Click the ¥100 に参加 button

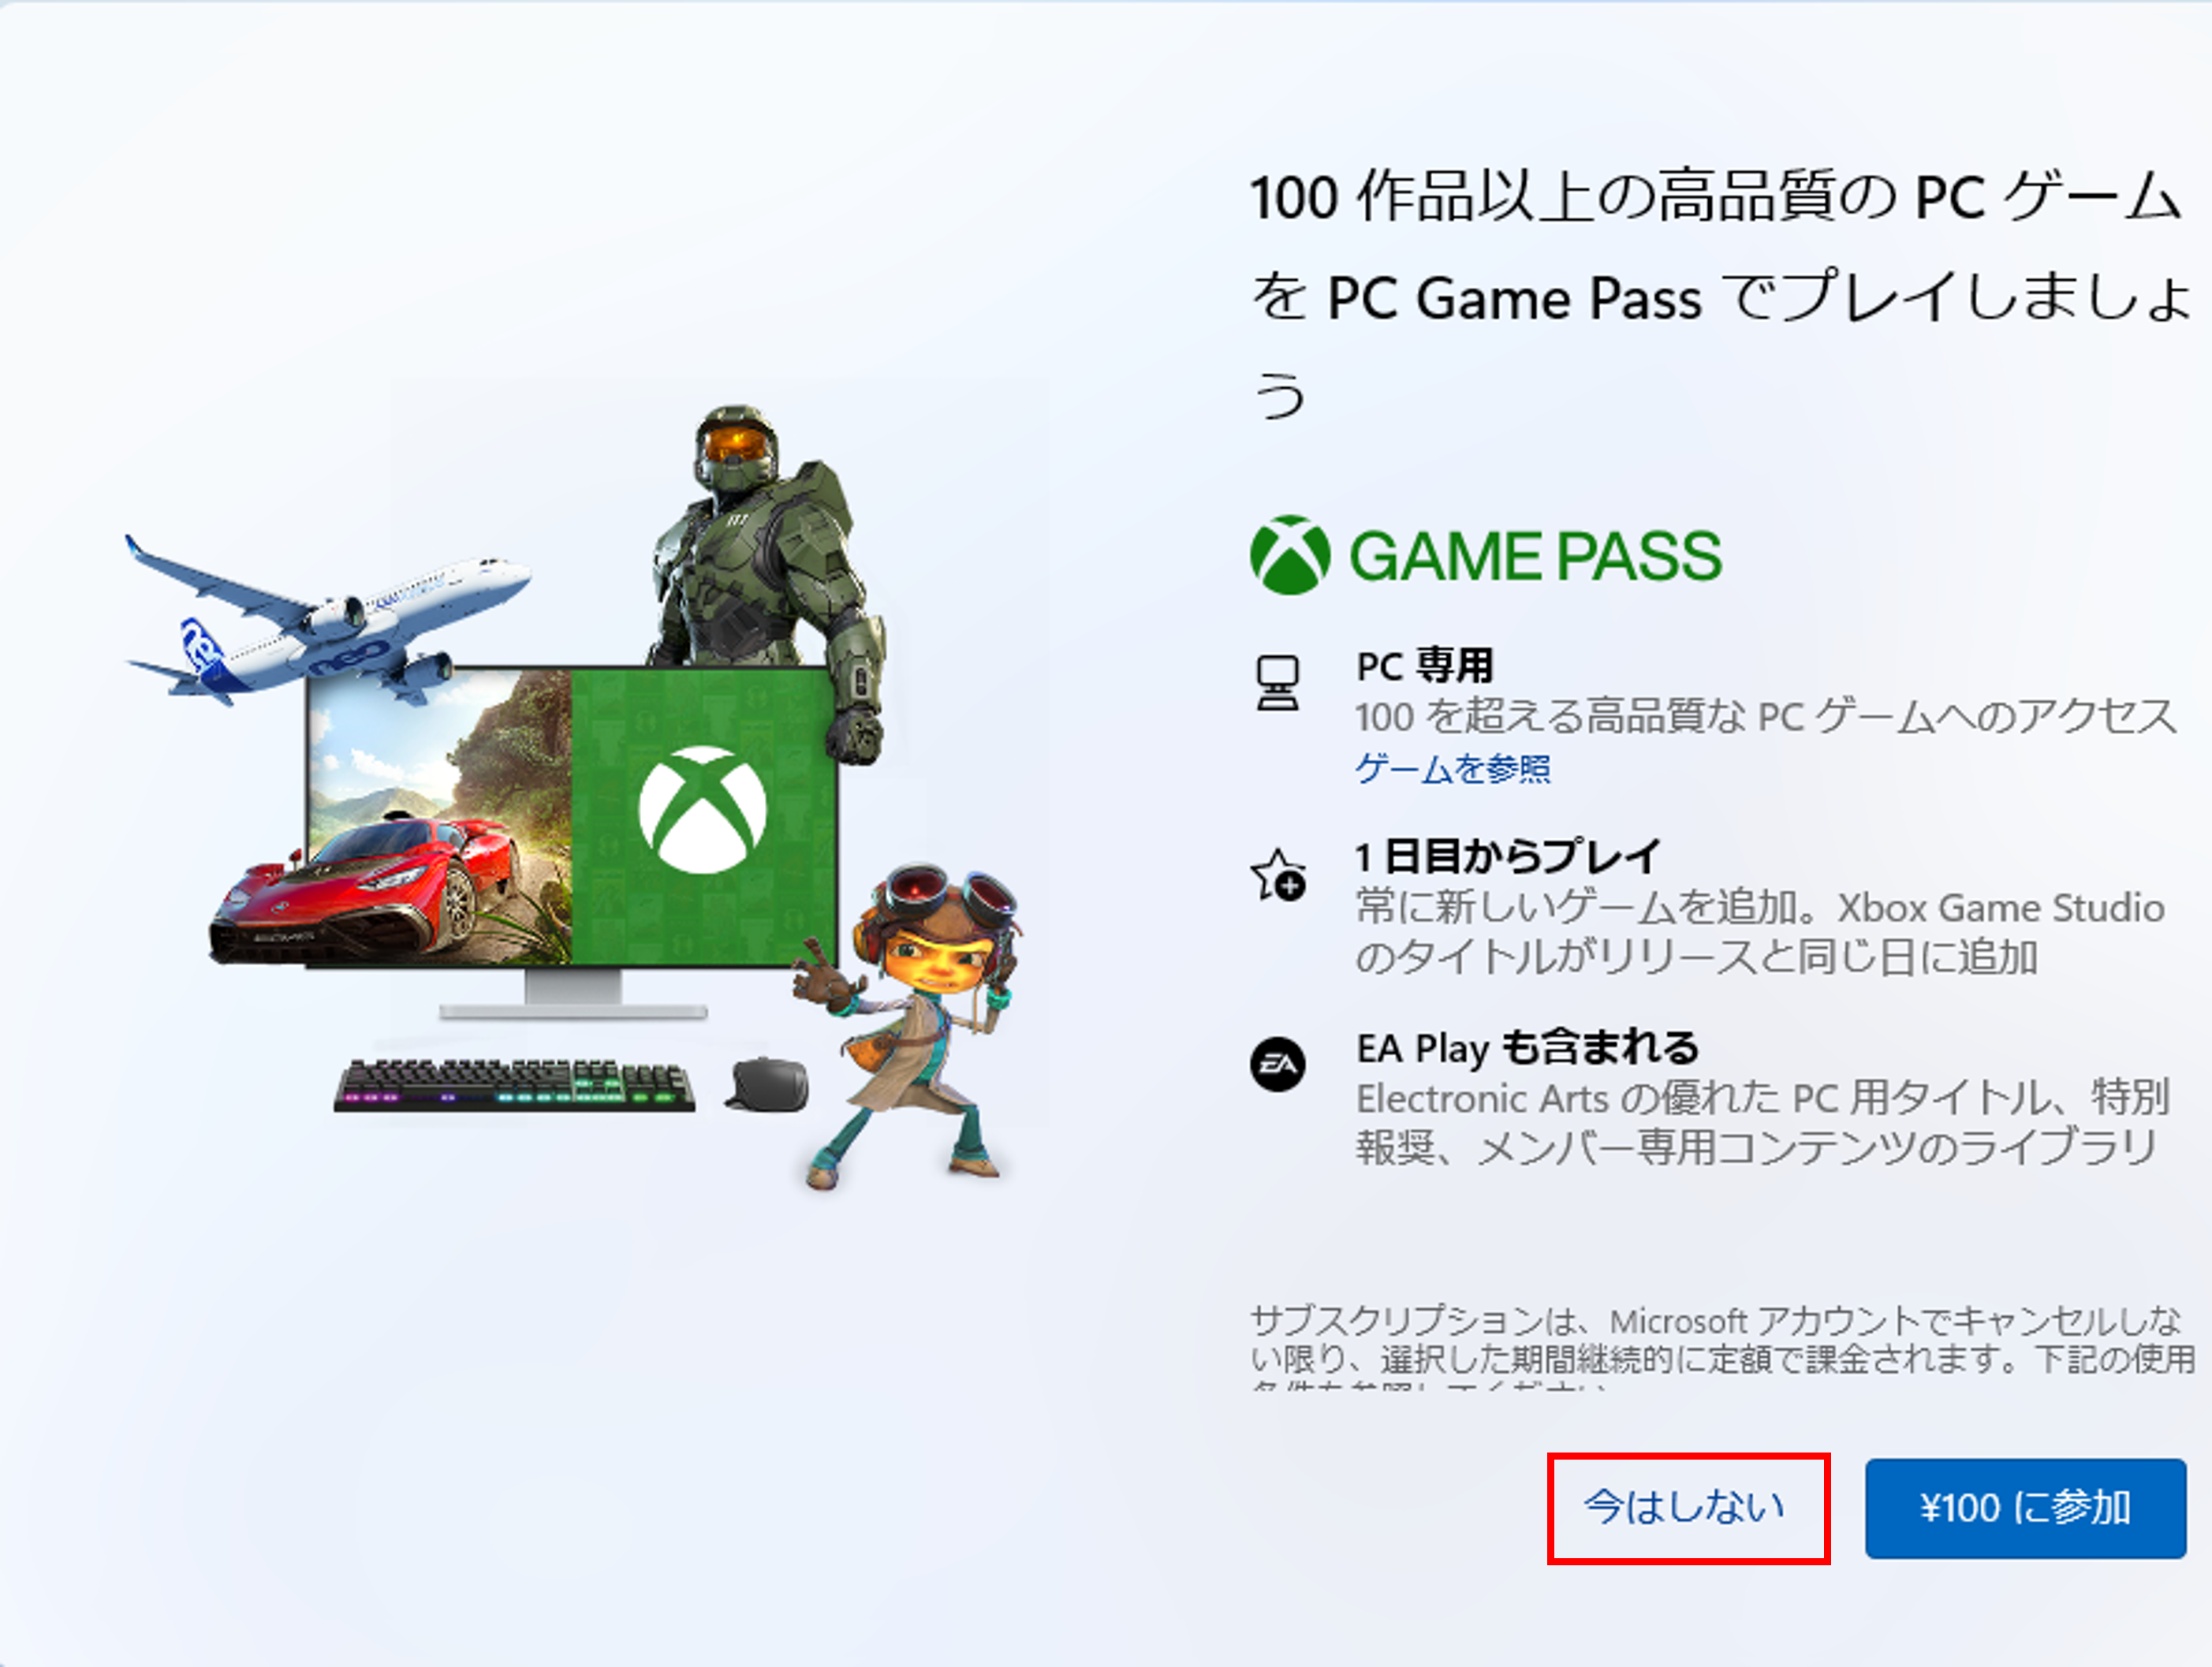click(2025, 1508)
